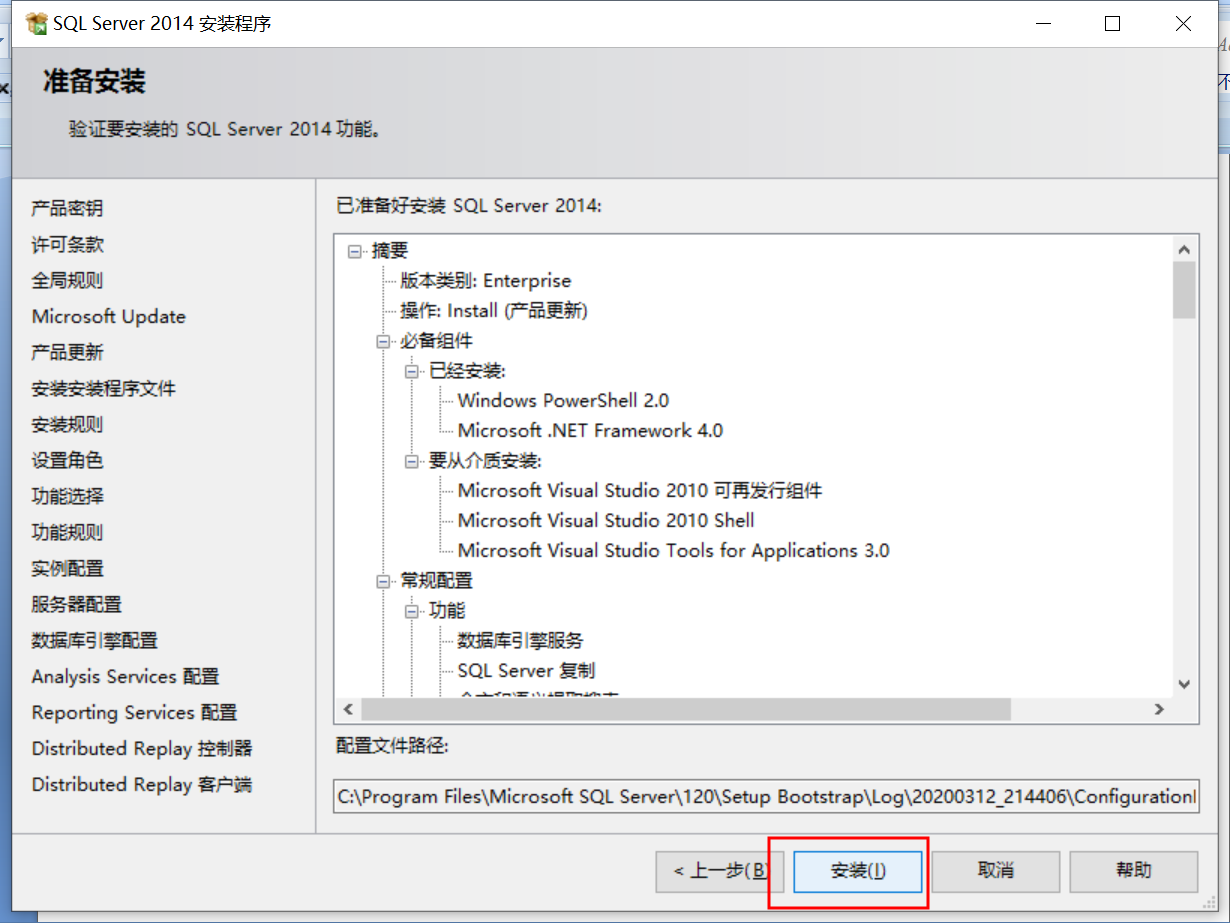Select the 实例配置 step

pos(67,568)
